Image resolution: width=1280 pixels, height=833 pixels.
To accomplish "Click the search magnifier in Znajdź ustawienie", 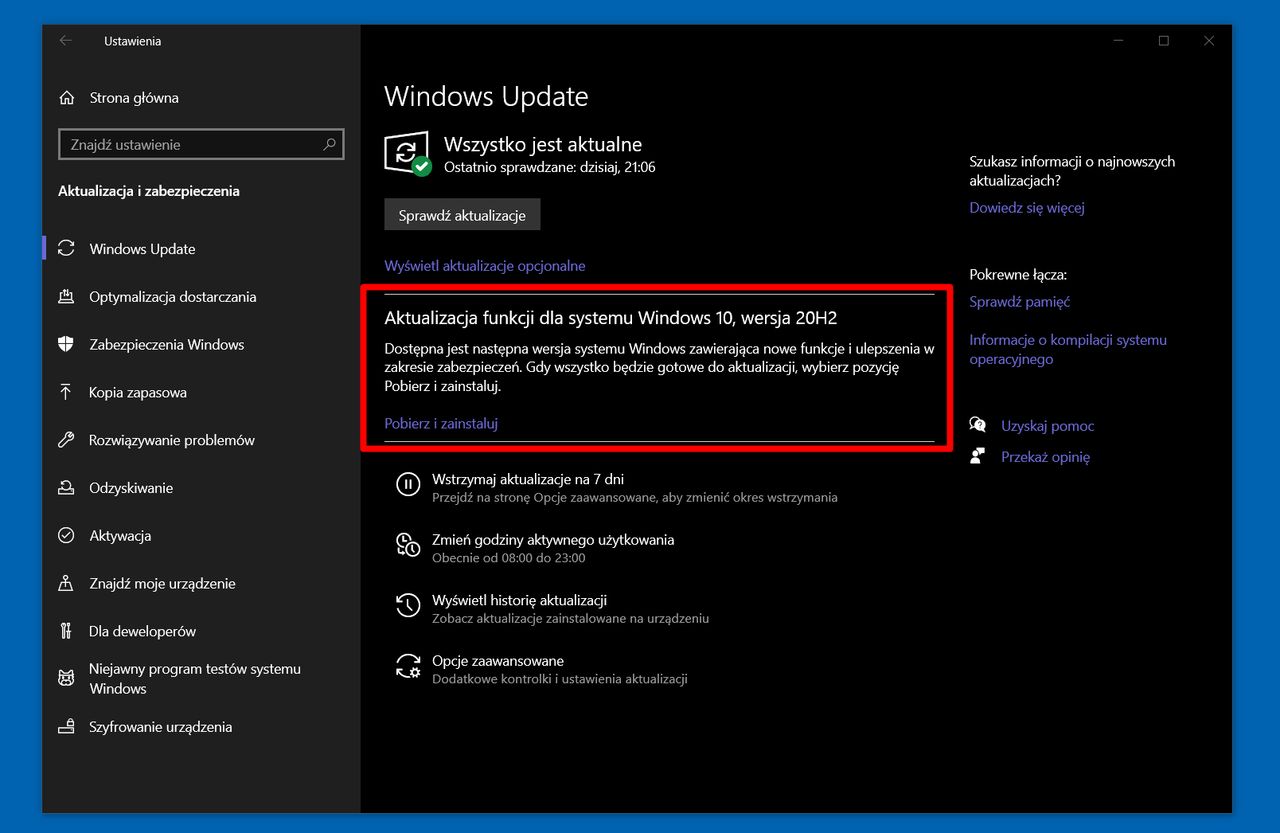I will click(x=329, y=144).
